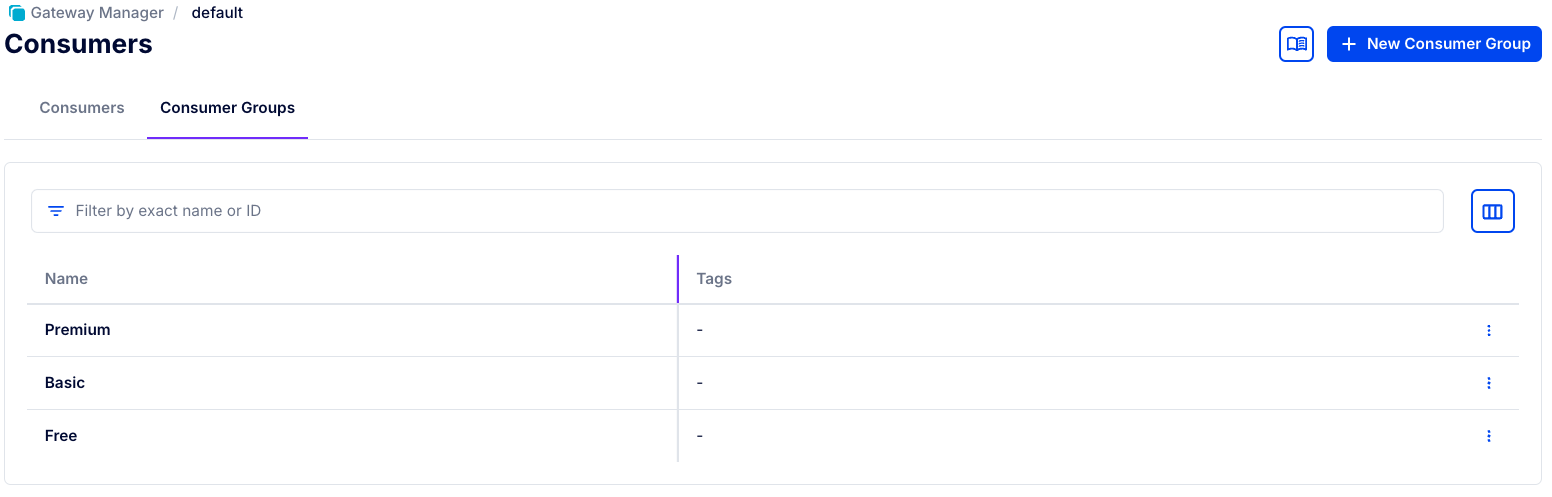The image size is (1552, 497).
Task: Switch to the Consumers tab
Action: click(x=82, y=108)
